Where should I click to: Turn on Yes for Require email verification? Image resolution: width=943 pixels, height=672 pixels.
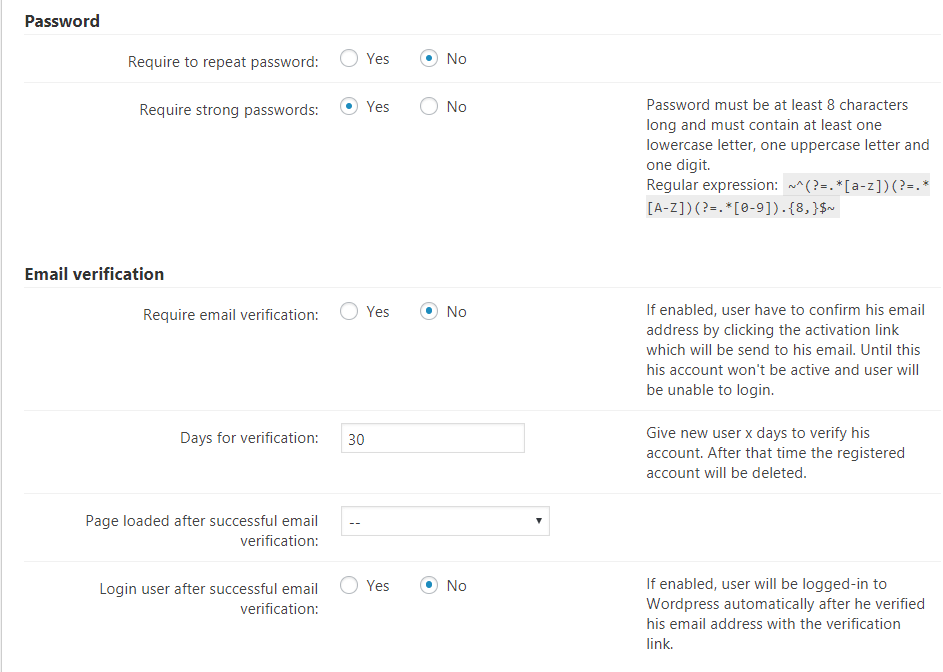[349, 312]
